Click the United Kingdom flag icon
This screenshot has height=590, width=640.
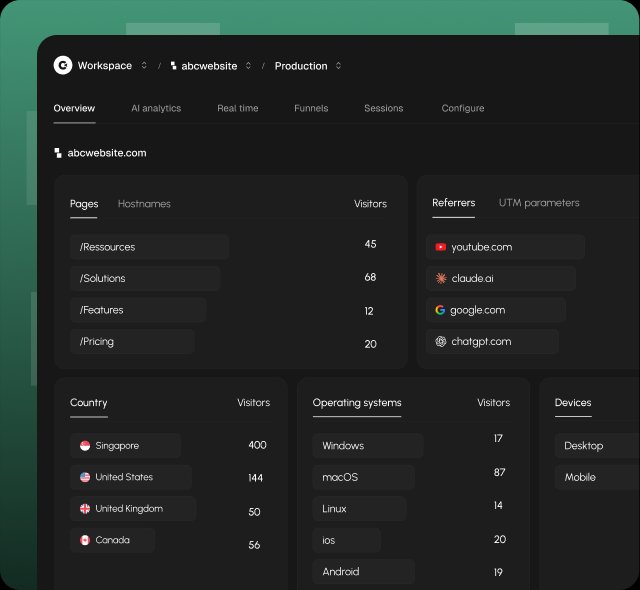click(85, 508)
